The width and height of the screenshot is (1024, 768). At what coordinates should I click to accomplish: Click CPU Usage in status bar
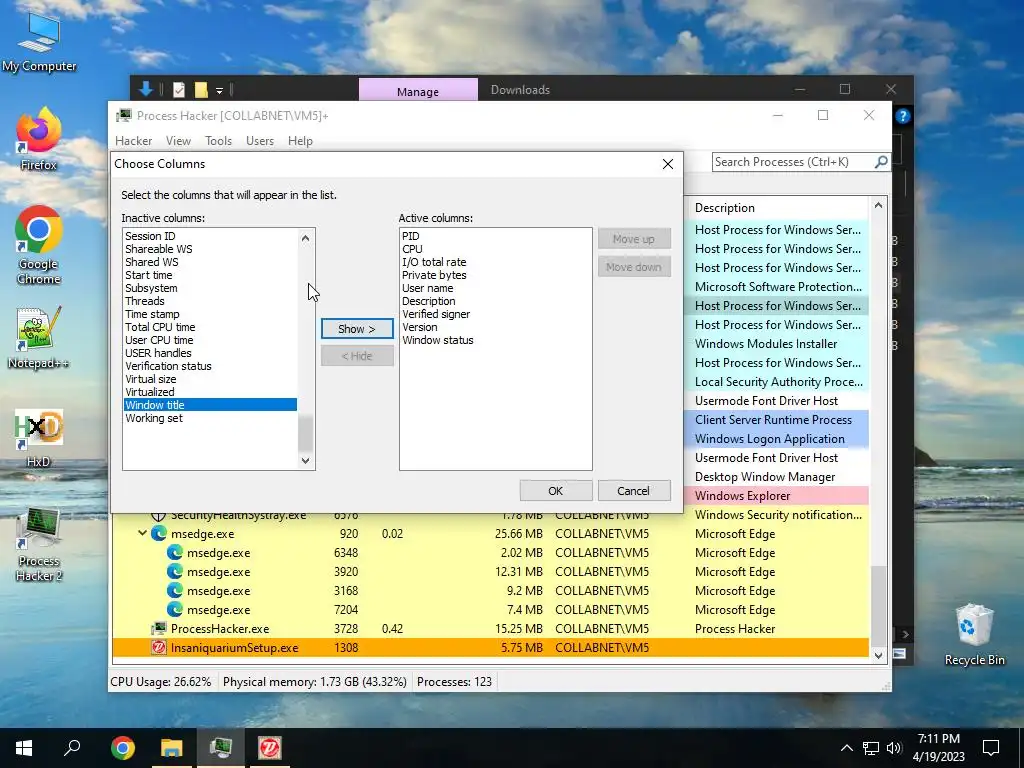pos(161,682)
